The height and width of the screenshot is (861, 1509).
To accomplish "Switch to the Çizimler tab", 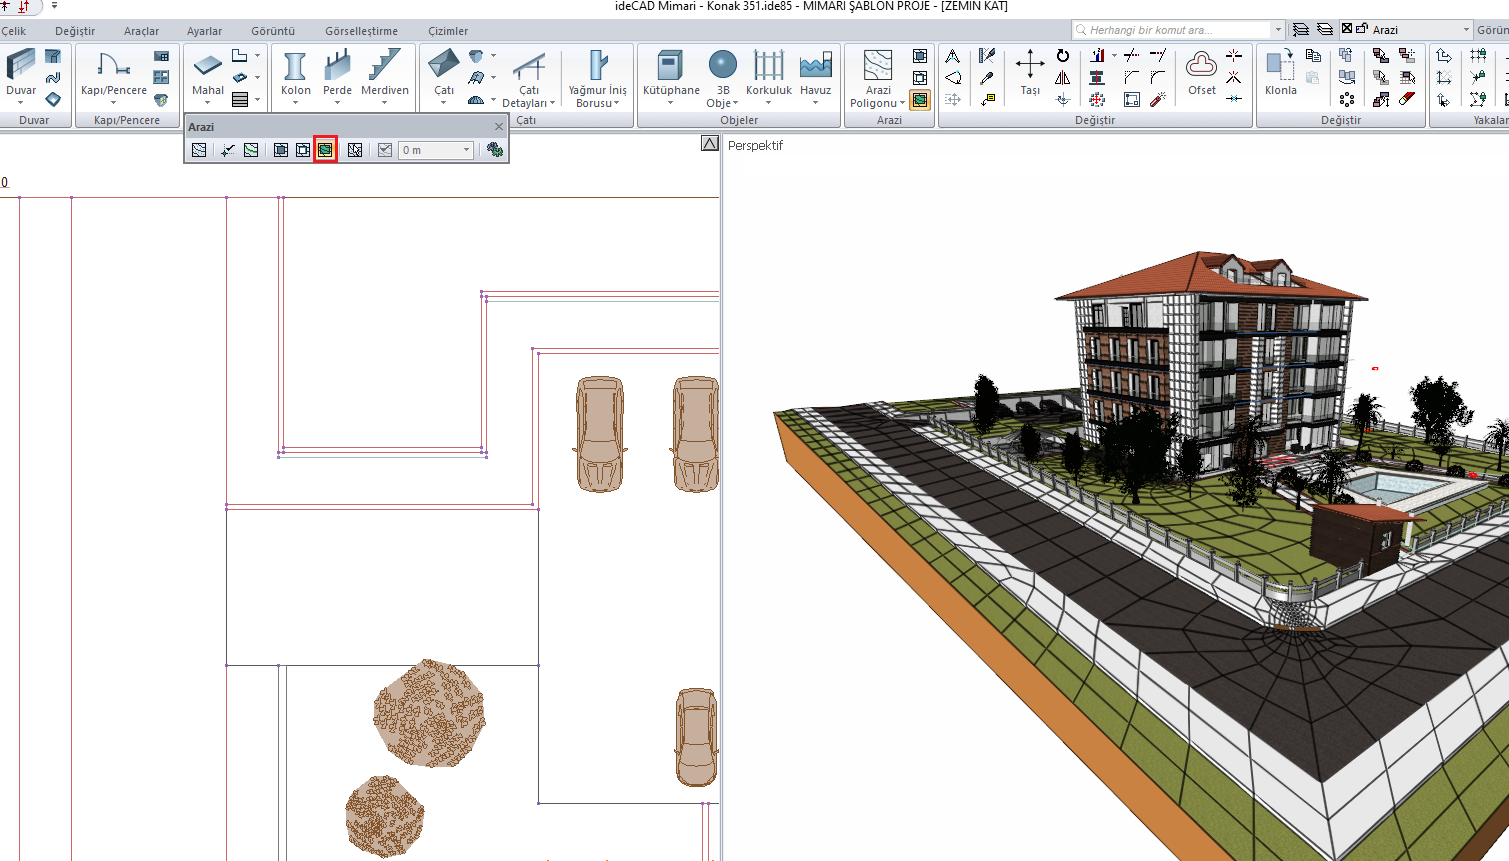I will pyautogui.click(x=448, y=31).
